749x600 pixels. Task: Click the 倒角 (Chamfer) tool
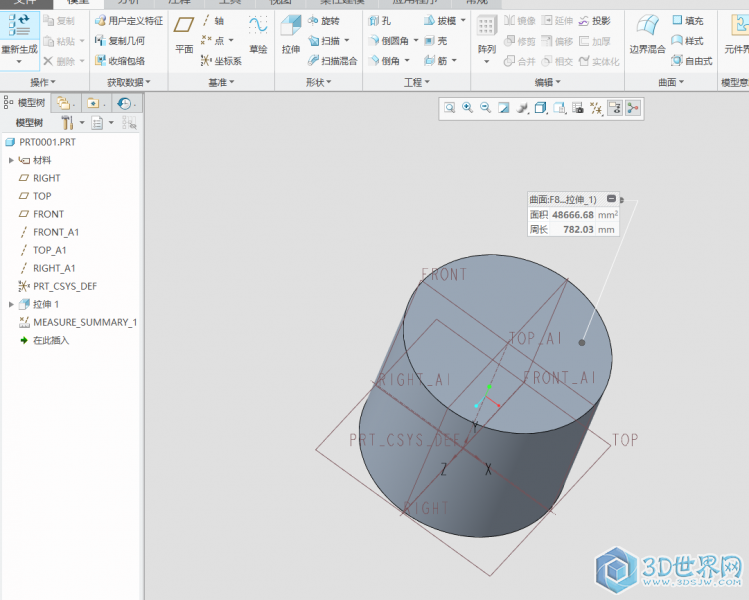(385, 61)
